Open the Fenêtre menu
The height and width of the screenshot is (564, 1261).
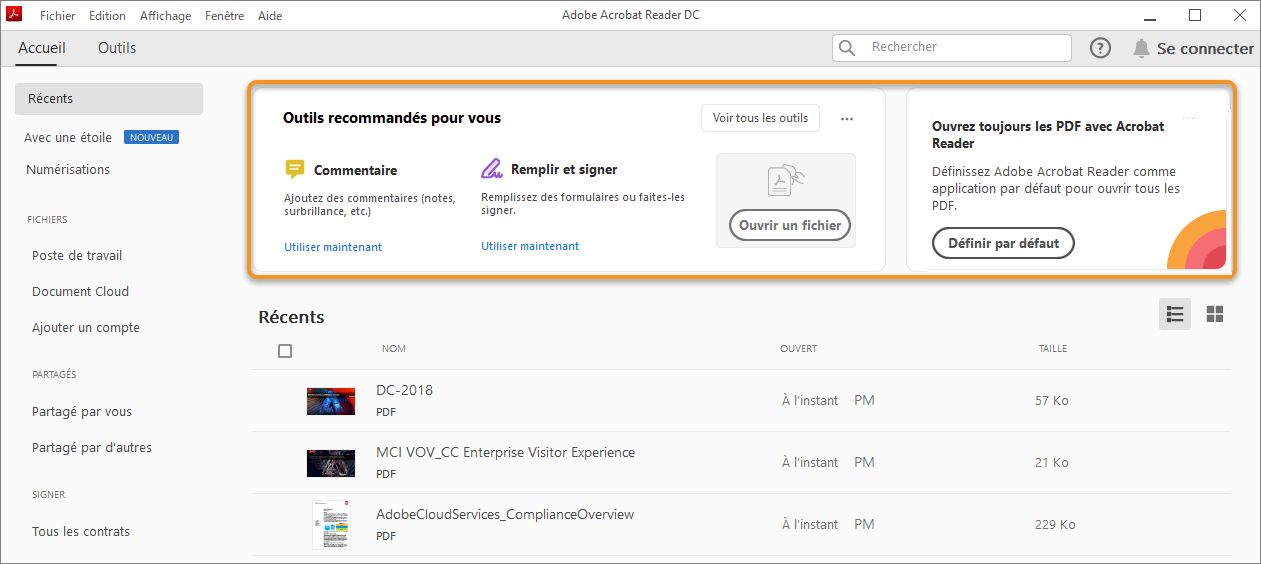point(225,16)
